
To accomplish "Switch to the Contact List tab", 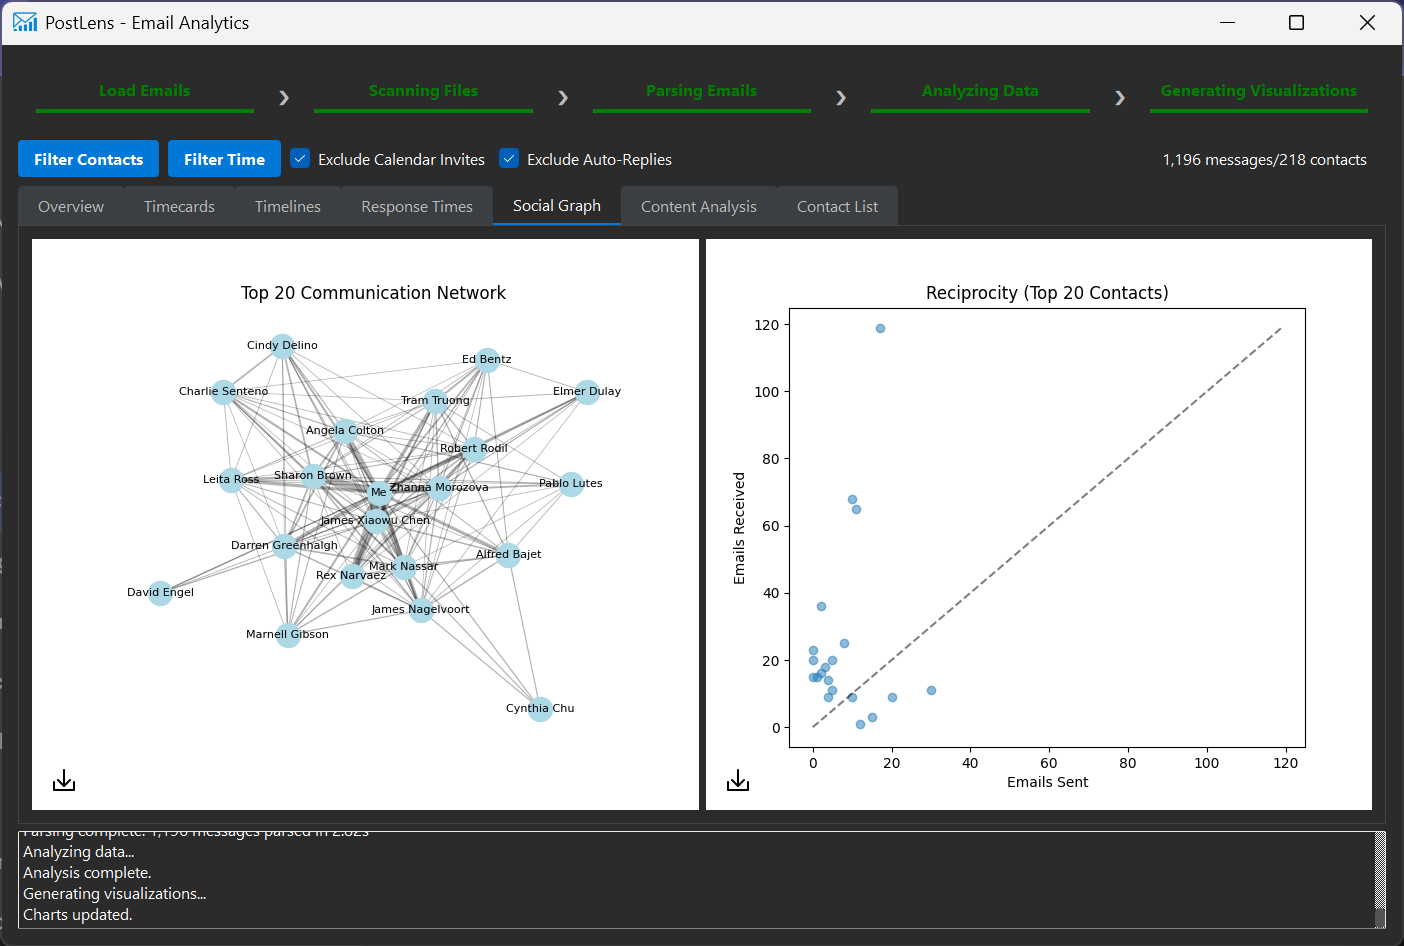I will [x=837, y=206].
